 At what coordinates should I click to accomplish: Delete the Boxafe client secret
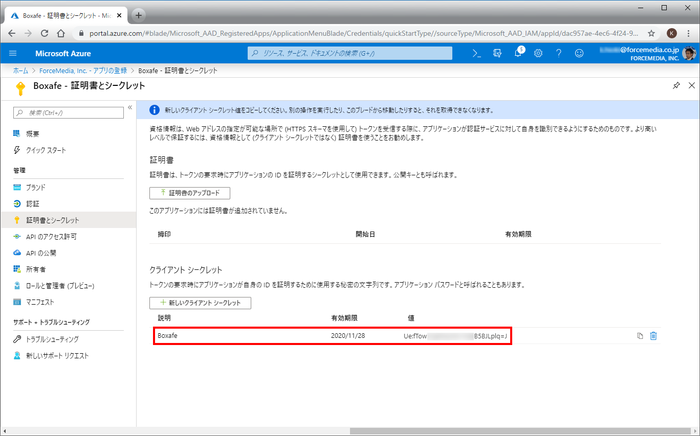point(653,336)
